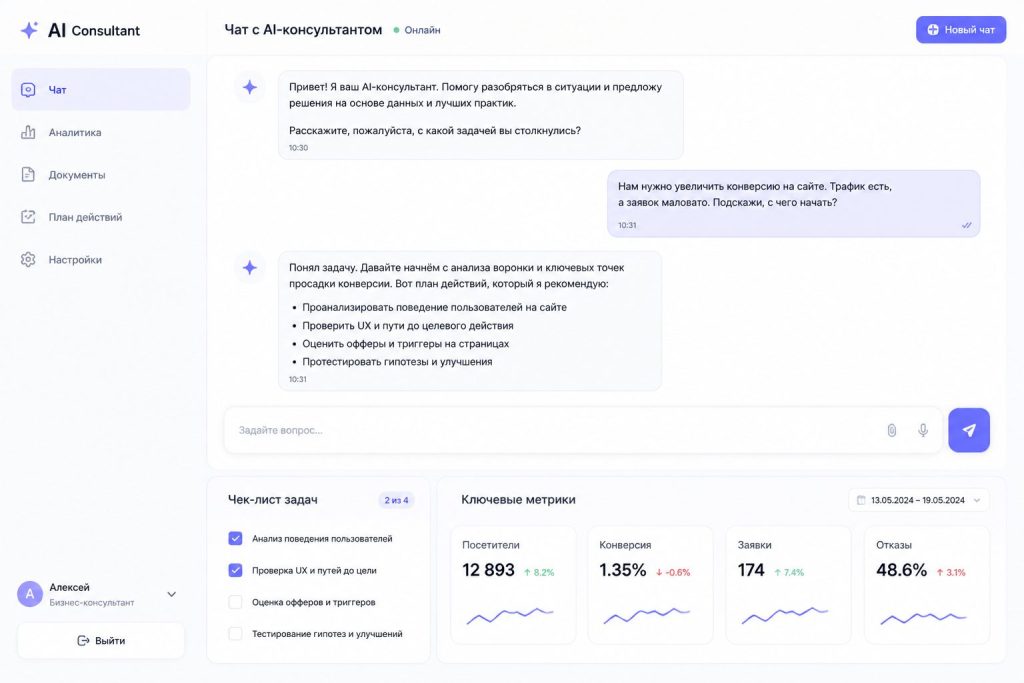Click the AI avatar next to the action plan message
The width and height of the screenshot is (1024, 683).
point(249,267)
